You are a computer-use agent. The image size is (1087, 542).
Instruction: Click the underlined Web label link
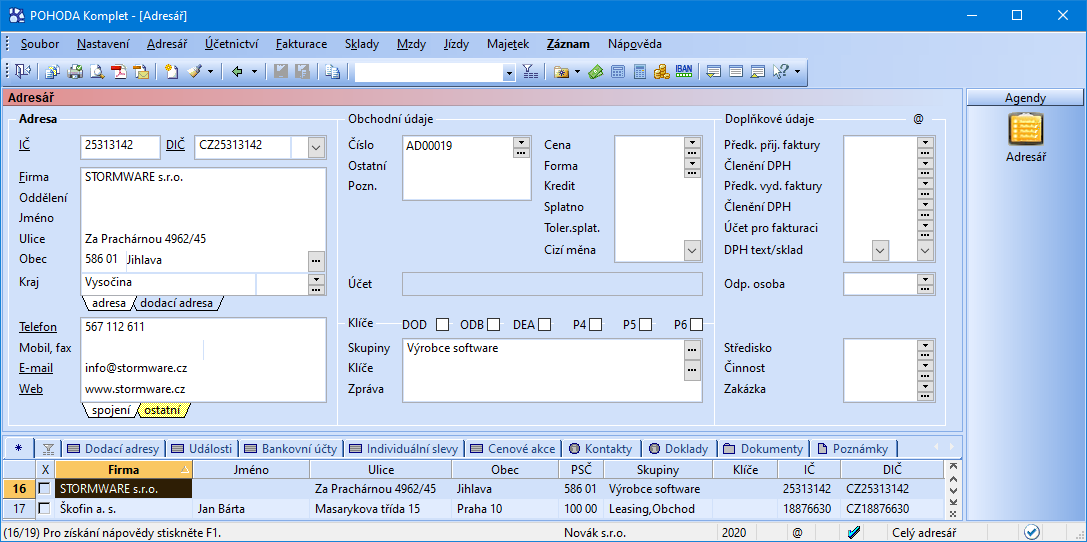coord(31,389)
